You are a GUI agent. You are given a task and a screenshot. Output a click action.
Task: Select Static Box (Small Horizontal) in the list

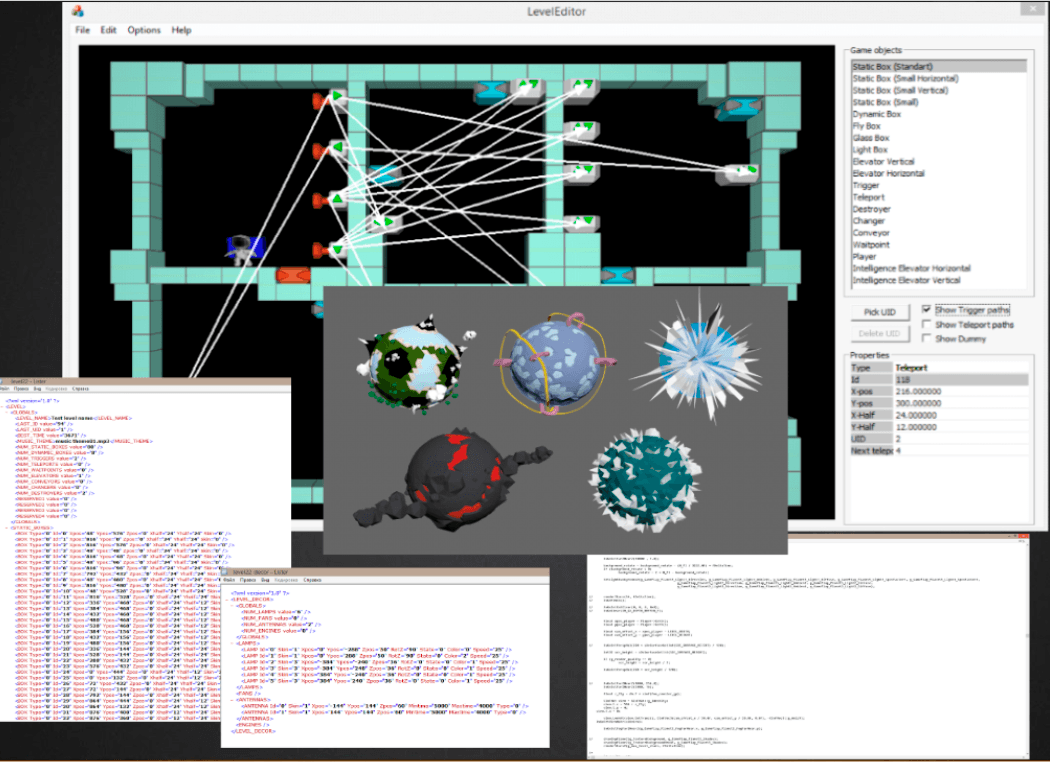pos(939,78)
